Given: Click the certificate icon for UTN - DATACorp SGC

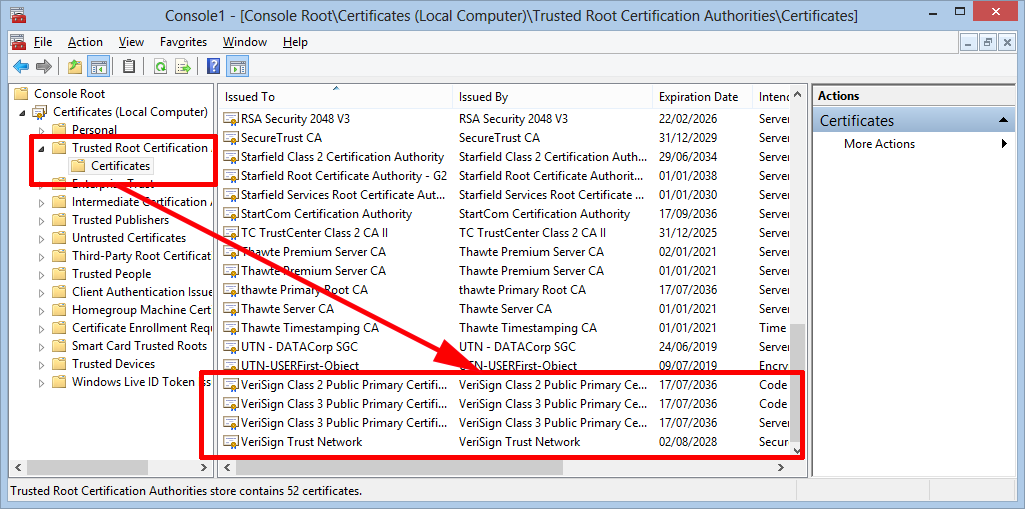Looking at the screenshot, I should click(231, 346).
